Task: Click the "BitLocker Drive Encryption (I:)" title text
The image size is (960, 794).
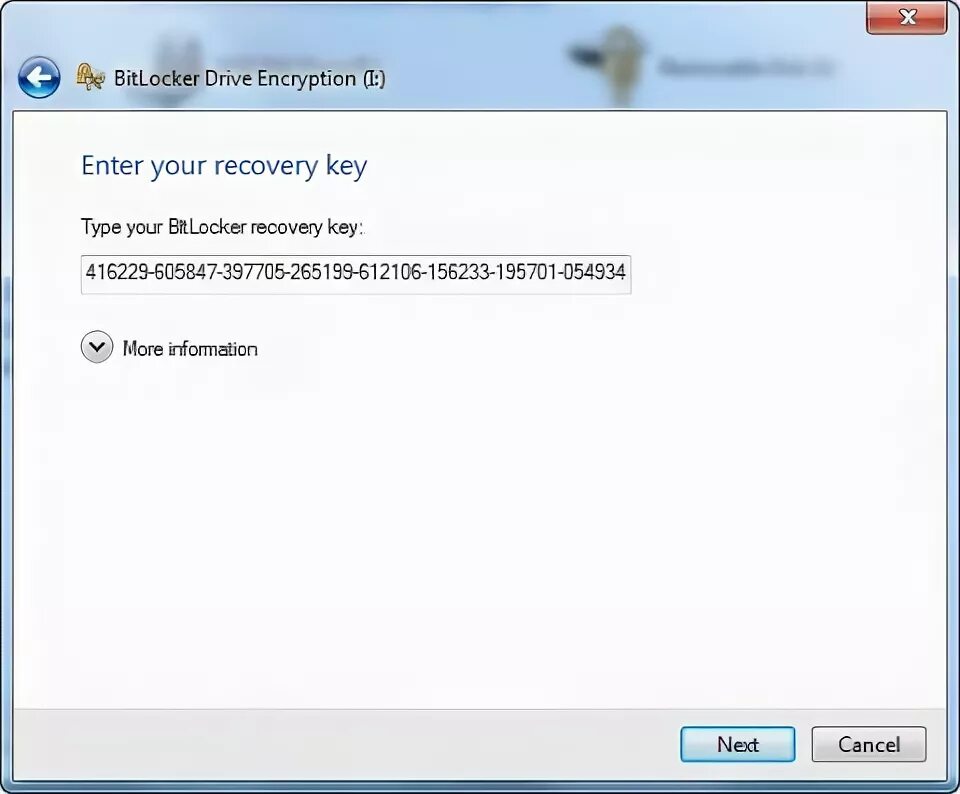Action: click(x=249, y=78)
